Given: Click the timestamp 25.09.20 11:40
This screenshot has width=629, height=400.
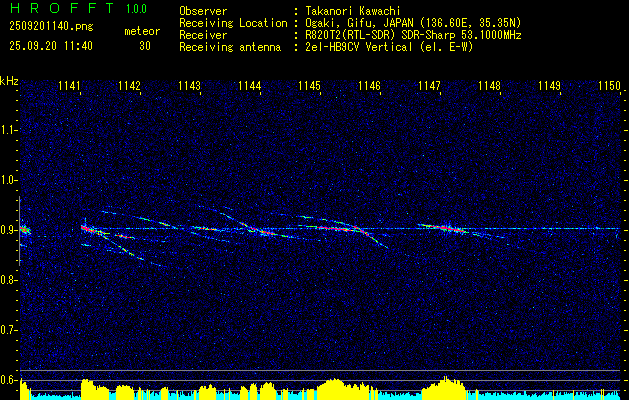Looking at the screenshot, I should 51,46.
